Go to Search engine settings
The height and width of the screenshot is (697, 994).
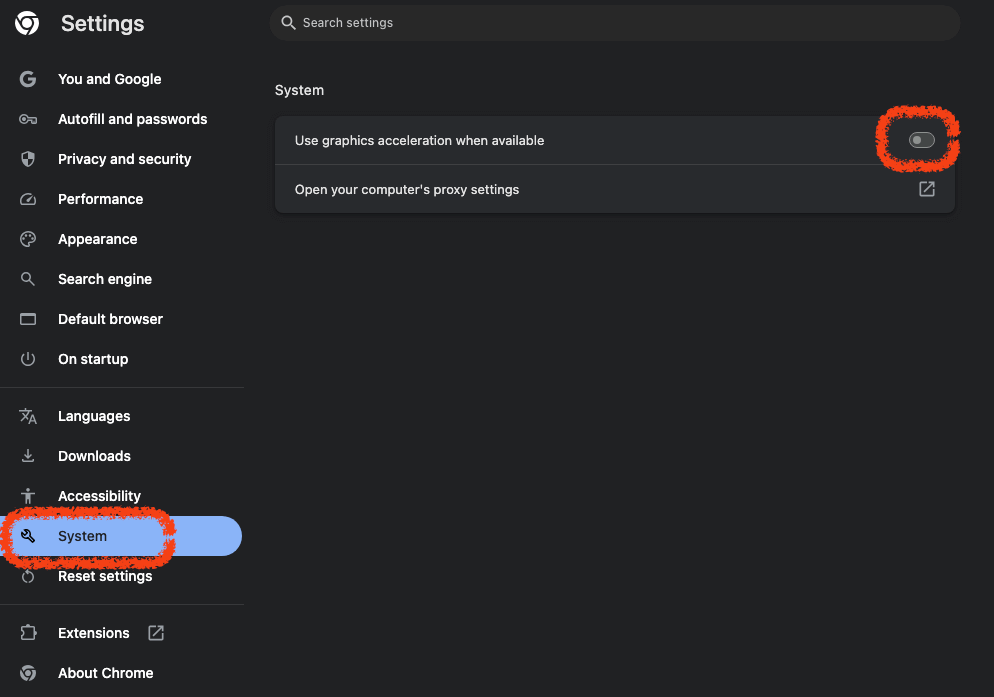click(105, 279)
